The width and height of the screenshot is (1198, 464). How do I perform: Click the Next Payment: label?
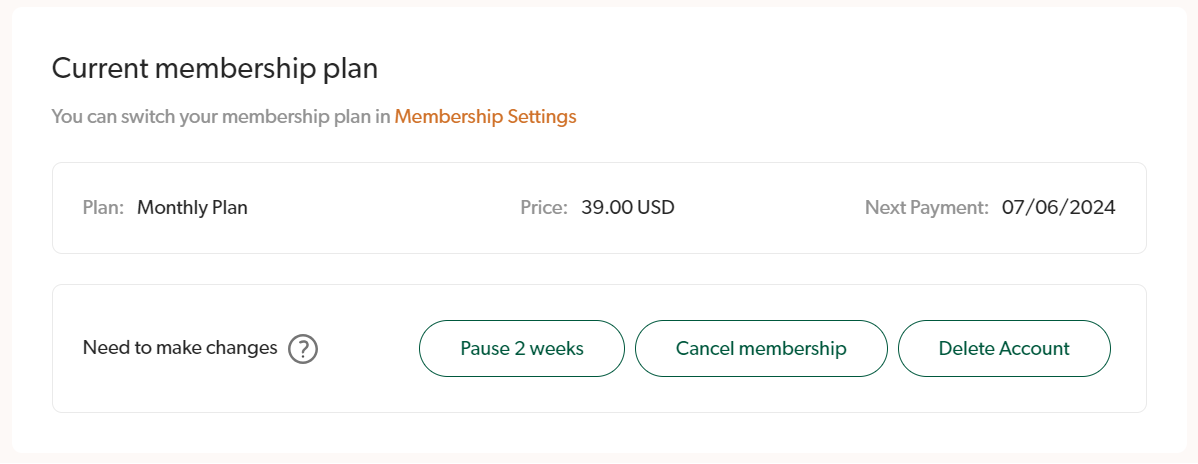[x=927, y=208]
